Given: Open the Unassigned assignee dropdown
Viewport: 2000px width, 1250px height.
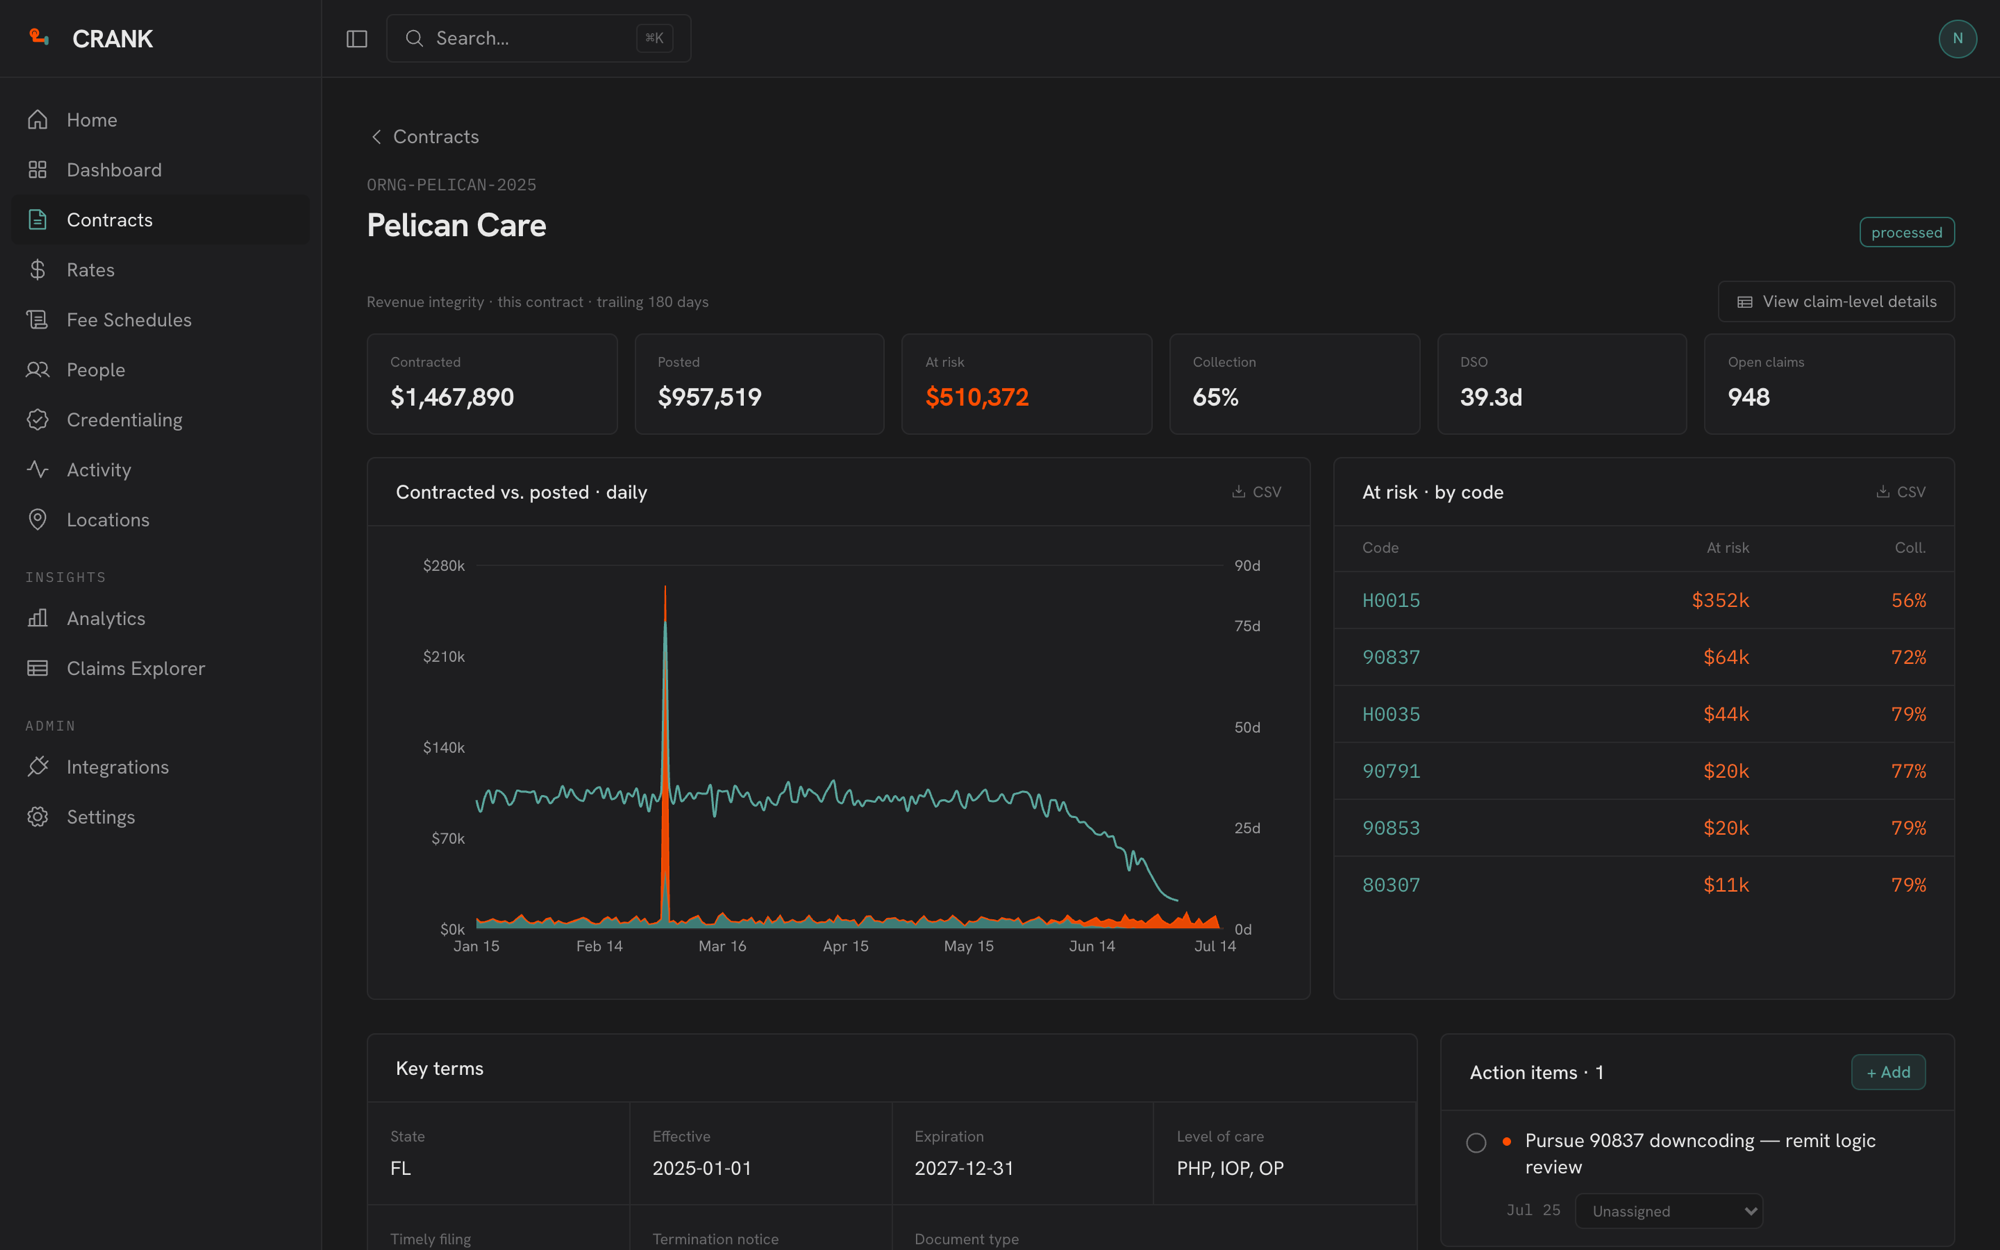Looking at the screenshot, I should (x=1669, y=1211).
